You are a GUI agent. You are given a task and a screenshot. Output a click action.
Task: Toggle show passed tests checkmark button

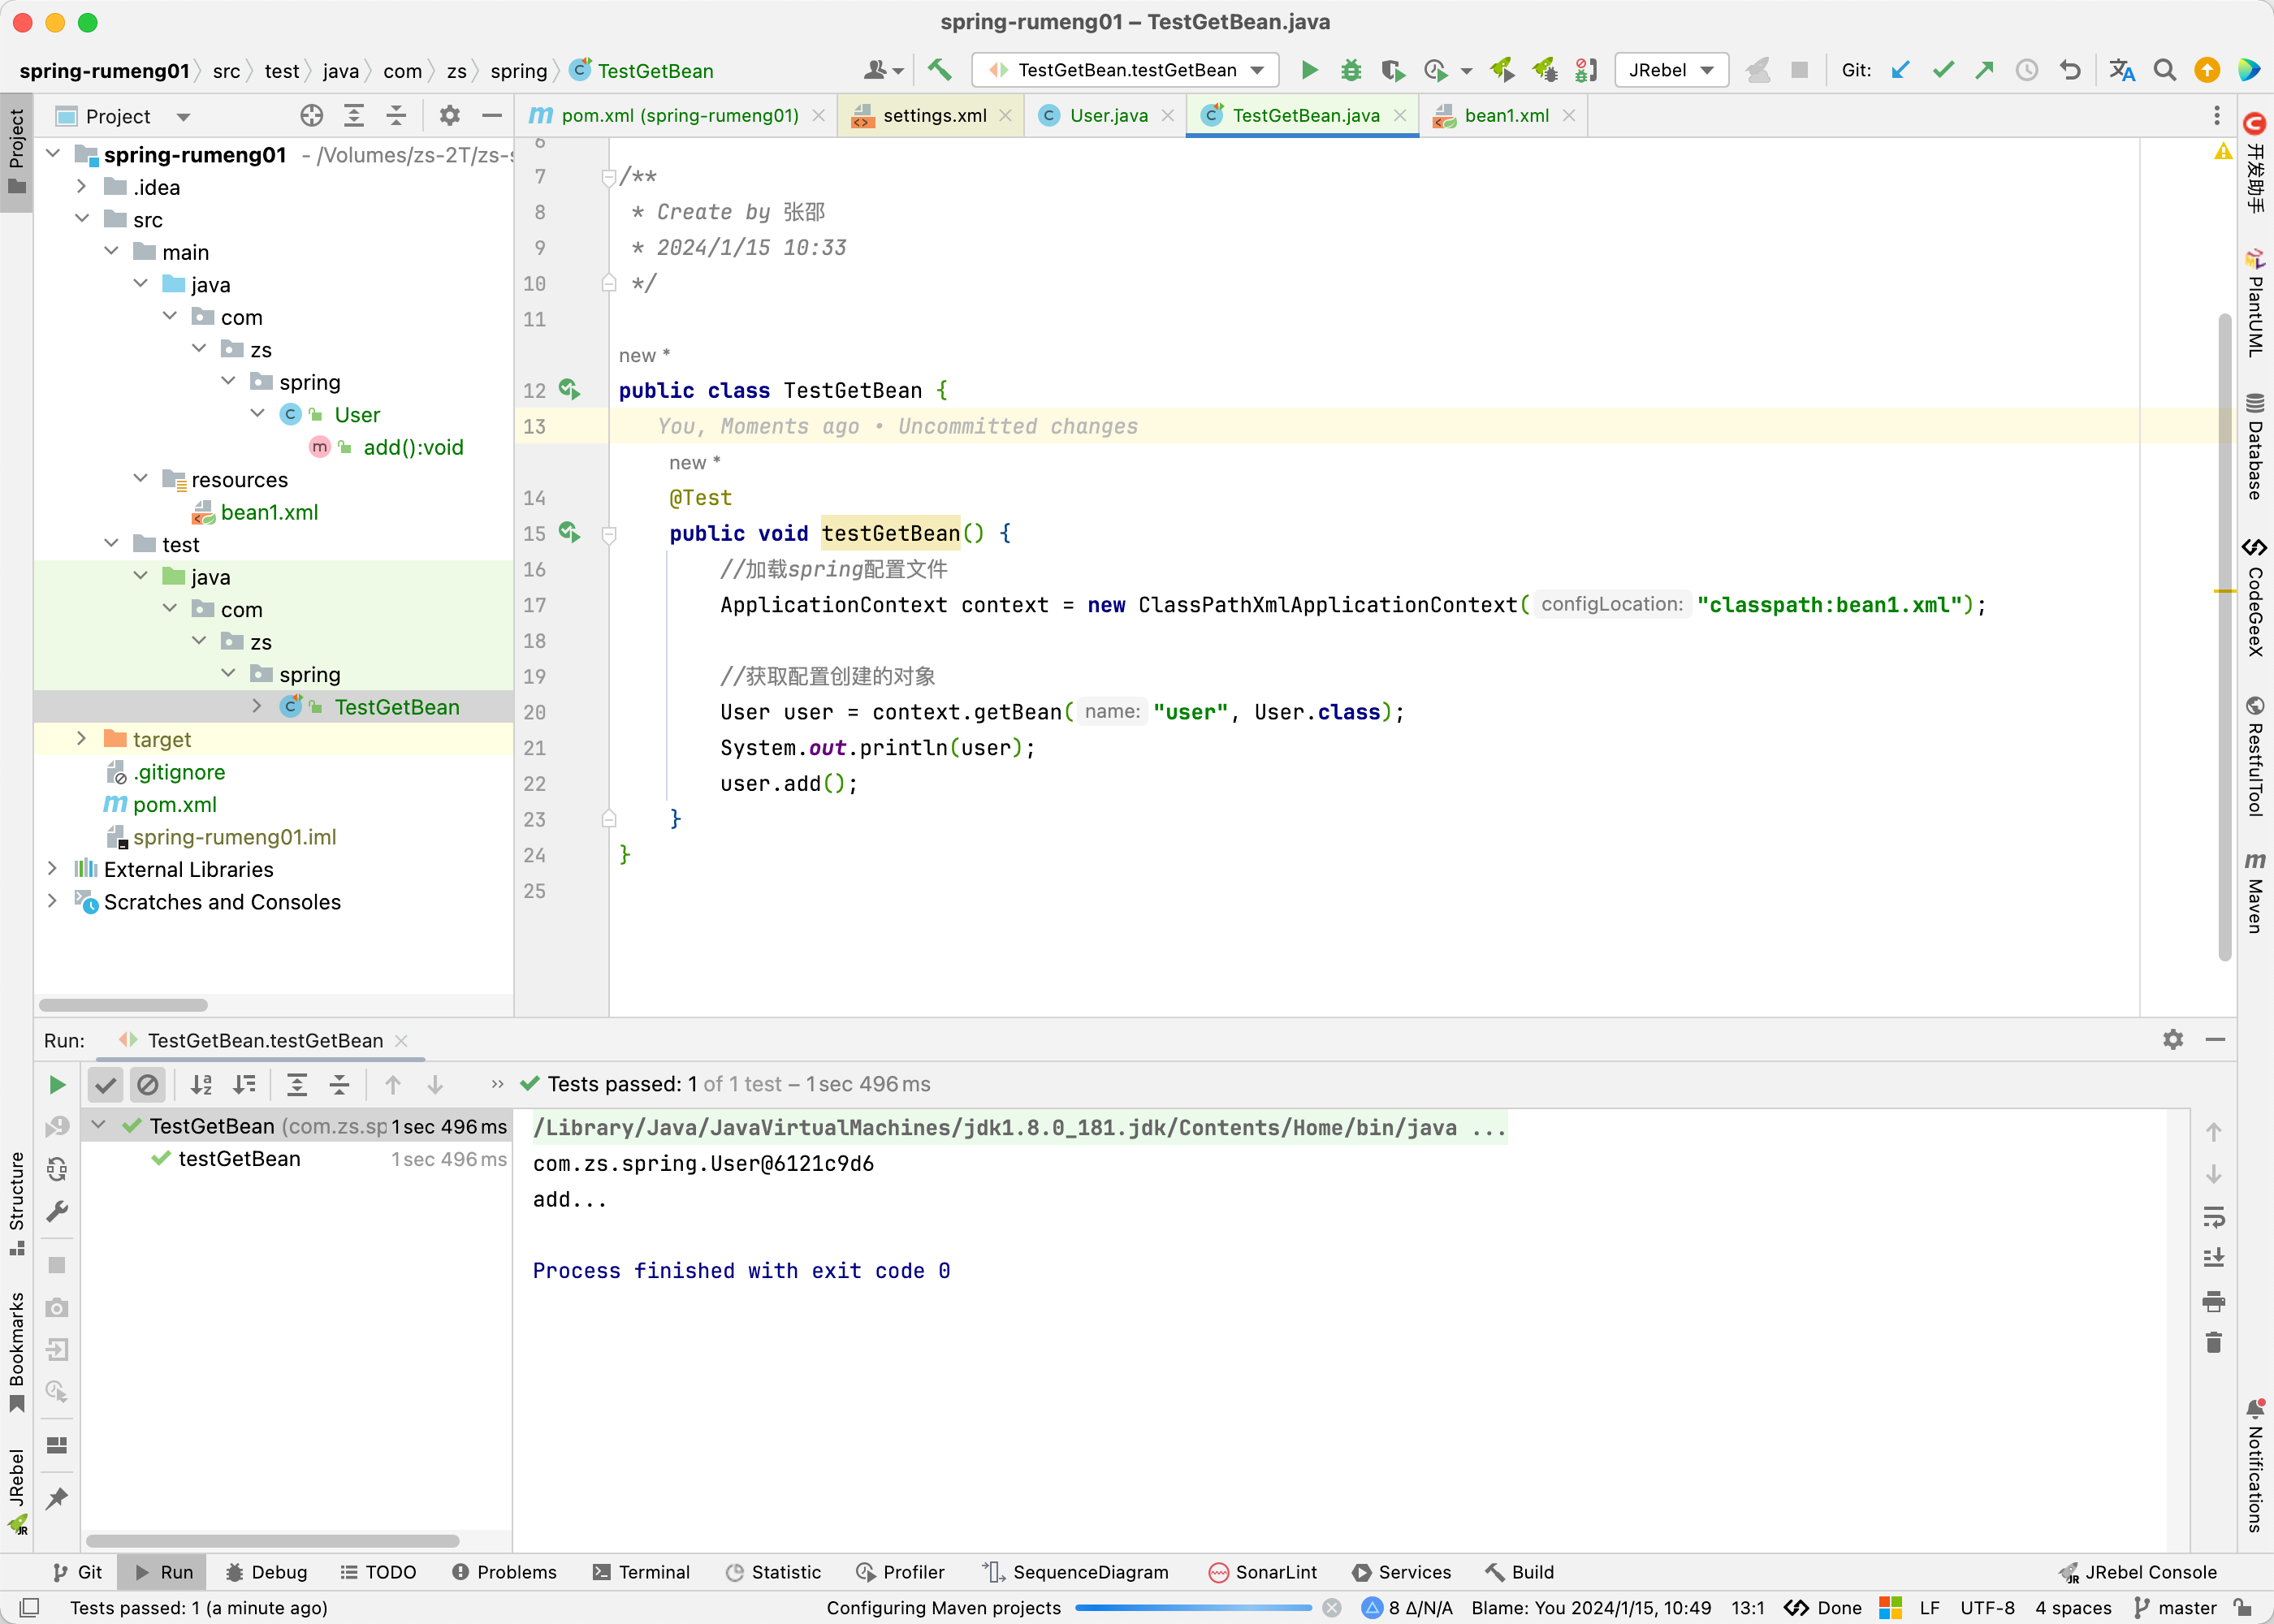[x=105, y=1085]
